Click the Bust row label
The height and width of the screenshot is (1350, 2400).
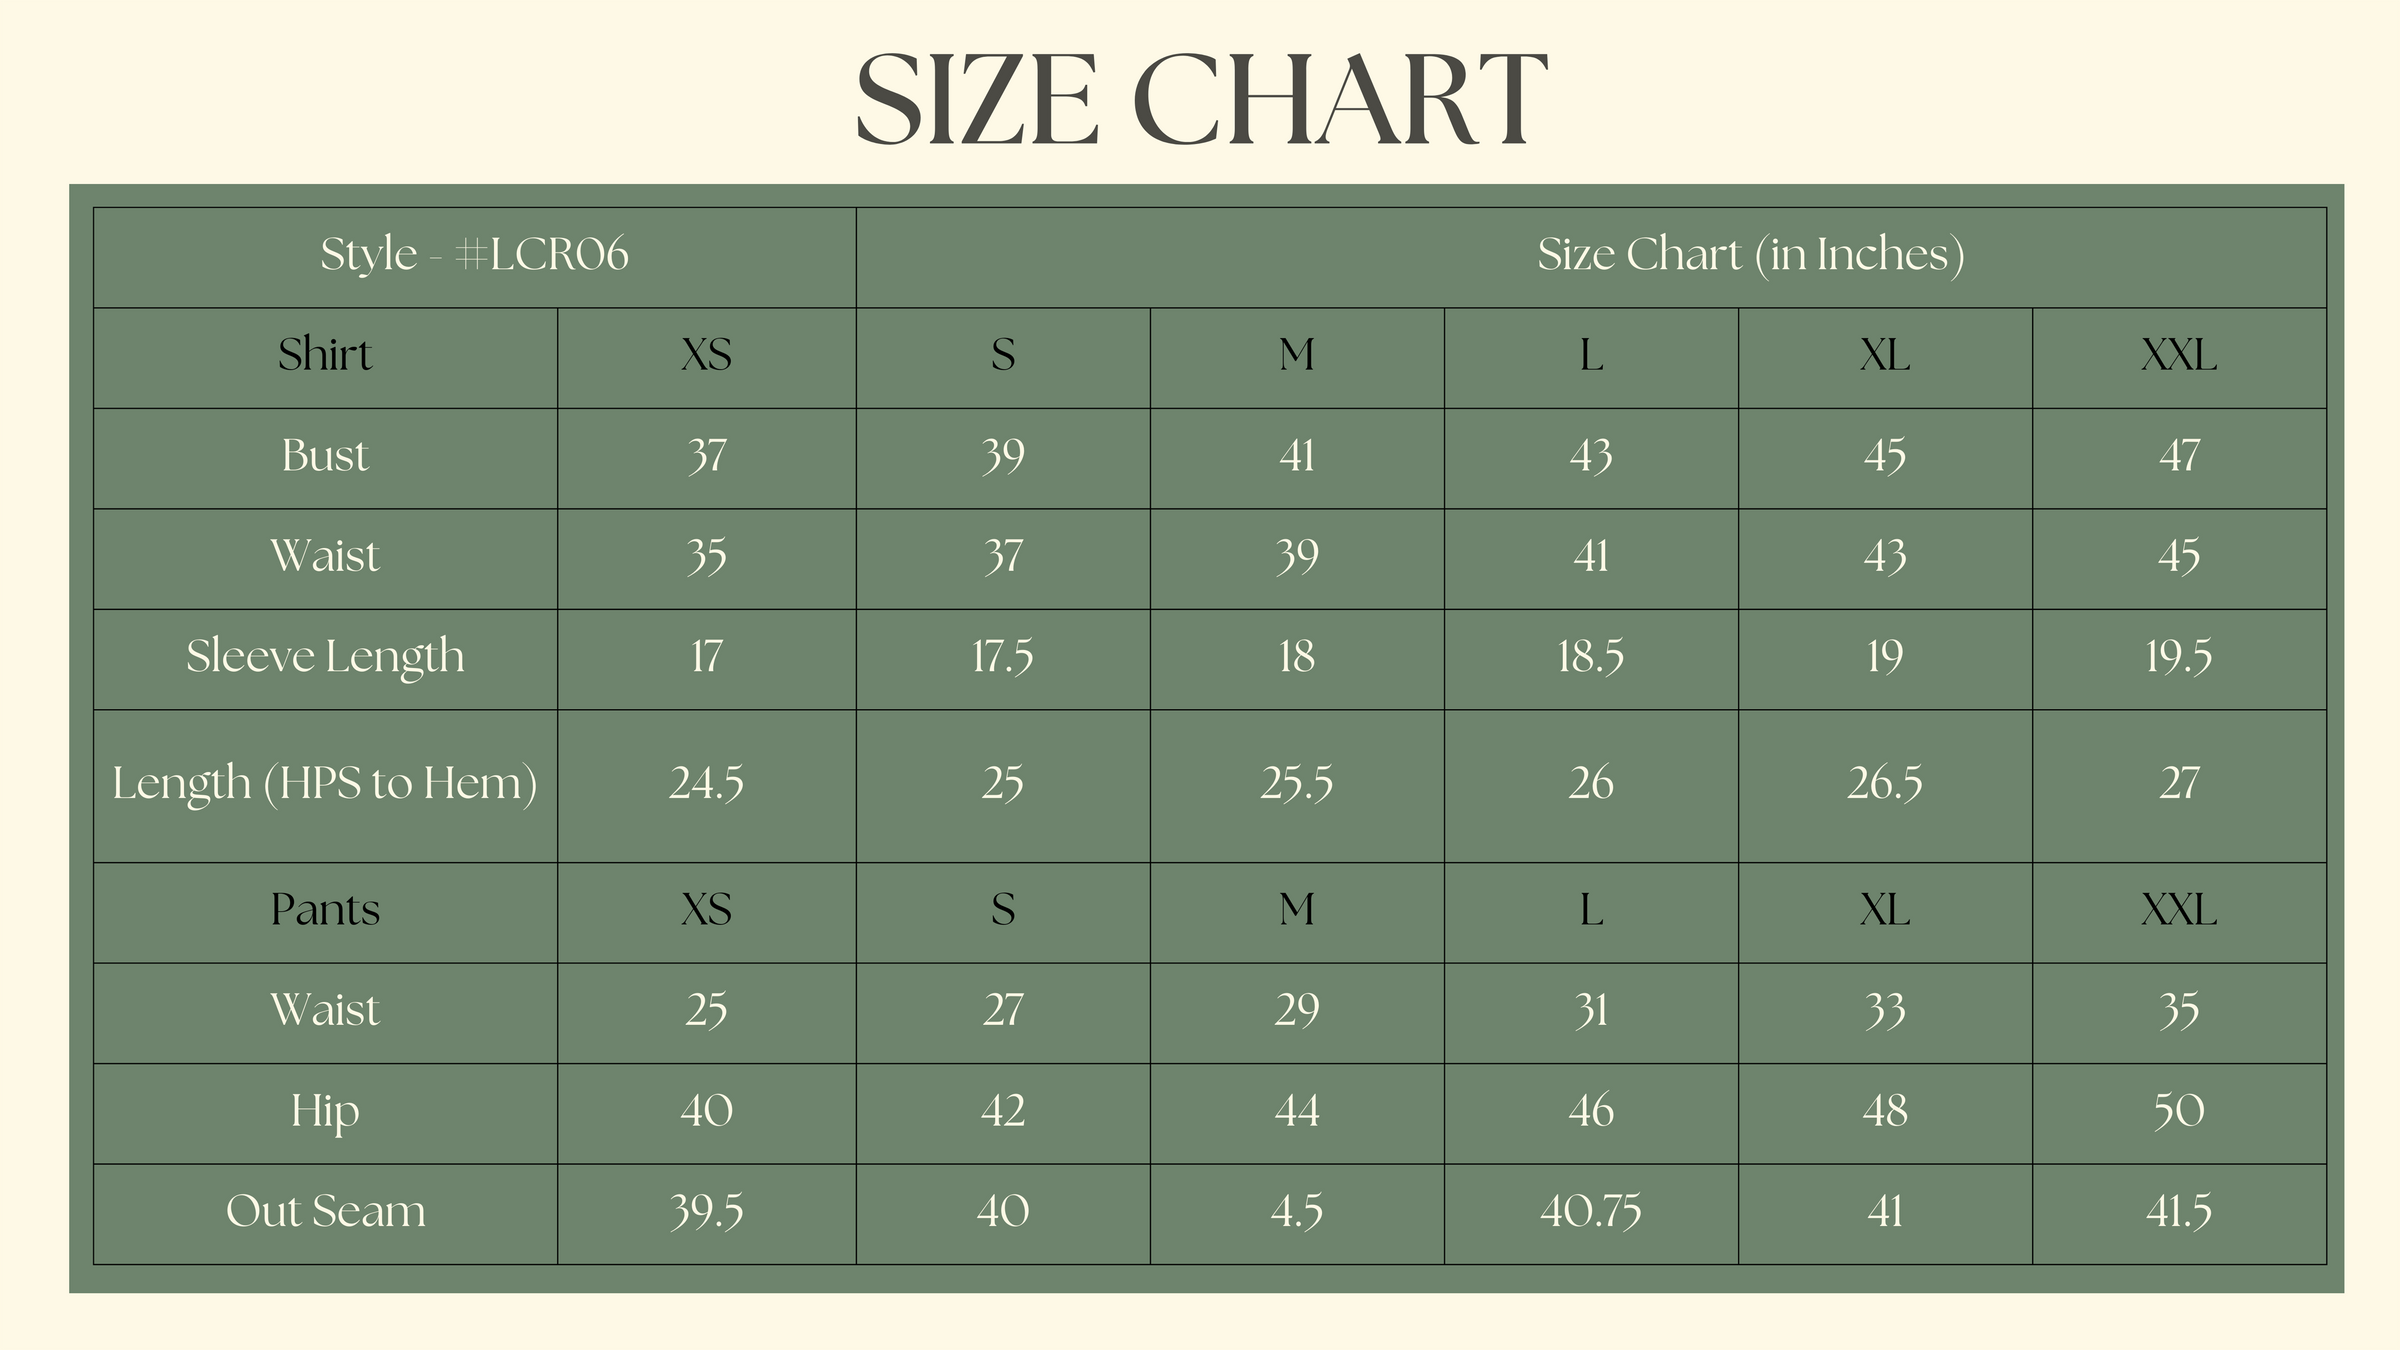pos(325,457)
